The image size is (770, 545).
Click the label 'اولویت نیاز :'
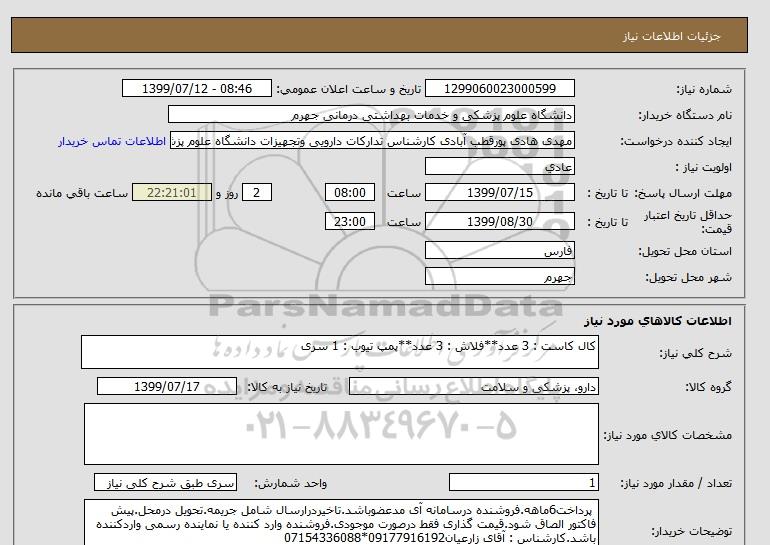point(704,167)
